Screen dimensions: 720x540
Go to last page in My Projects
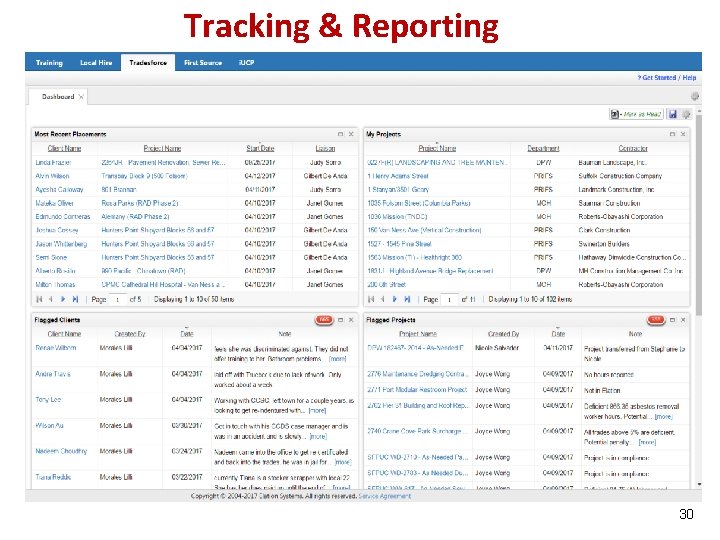coord(407,299)
